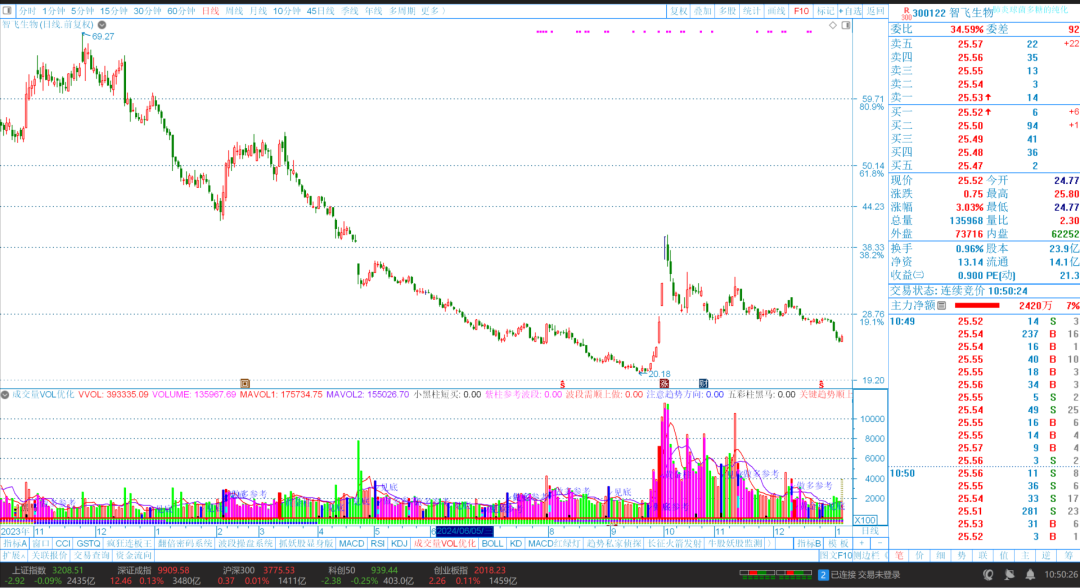Select the 30分钟 period
This screenshot has width=1080, height=588.
[x=147, y=11]
